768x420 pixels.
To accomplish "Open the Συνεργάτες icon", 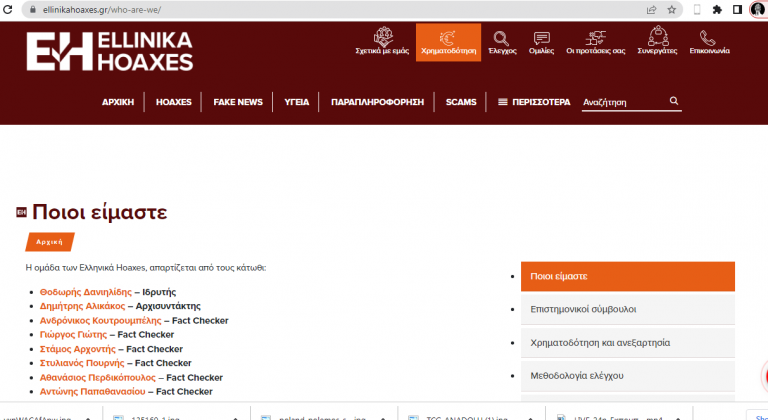I will (657, 38).
